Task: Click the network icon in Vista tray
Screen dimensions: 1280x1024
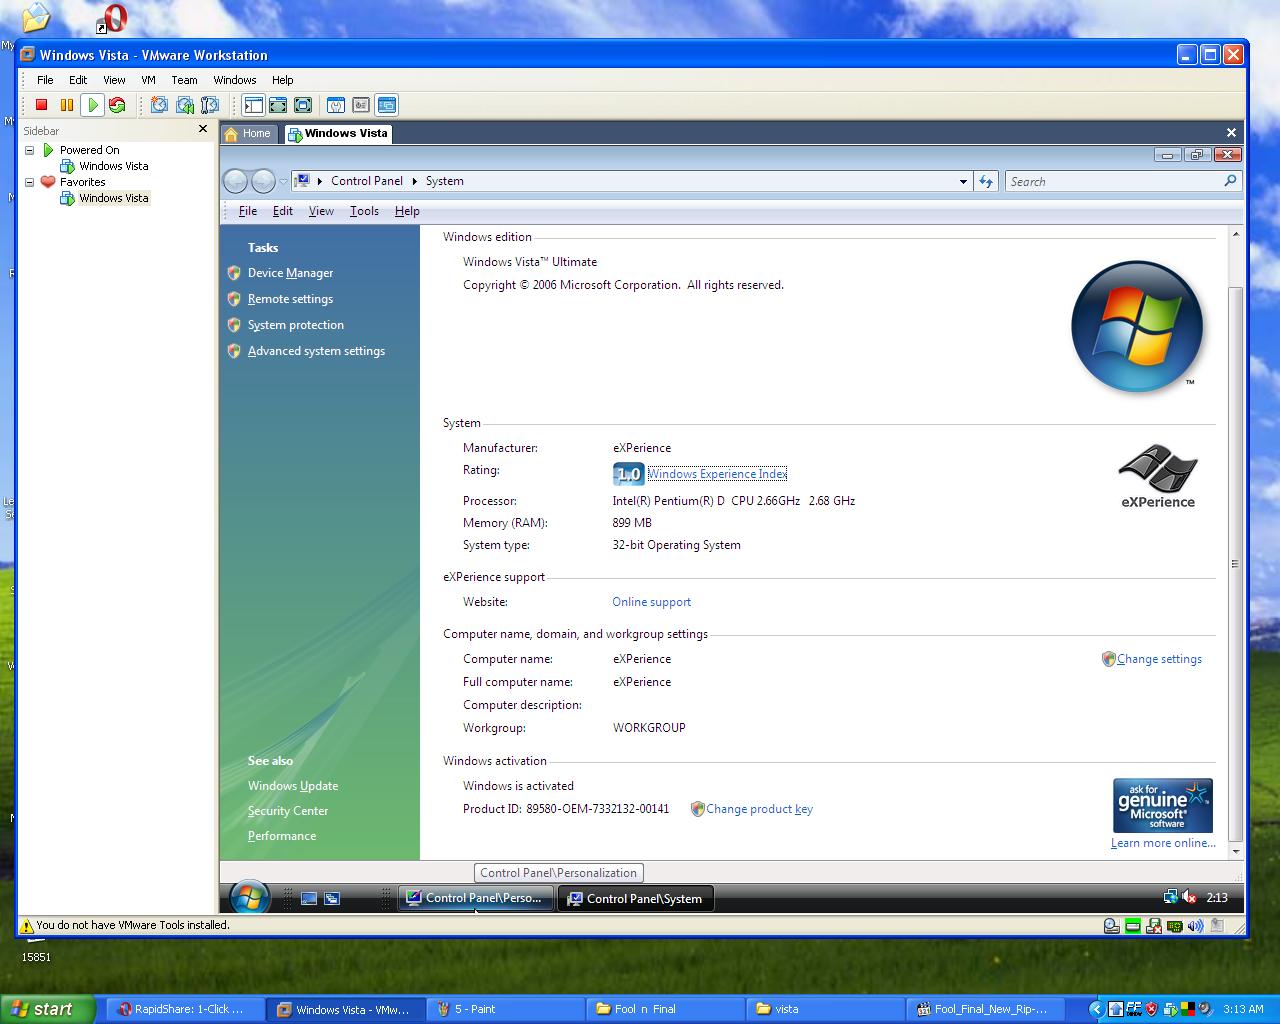Action: pos(1170,897)
